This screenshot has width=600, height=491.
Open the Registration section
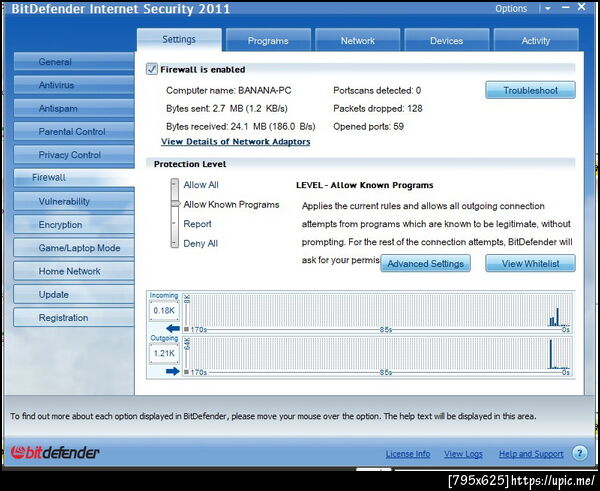click(74, 317)
